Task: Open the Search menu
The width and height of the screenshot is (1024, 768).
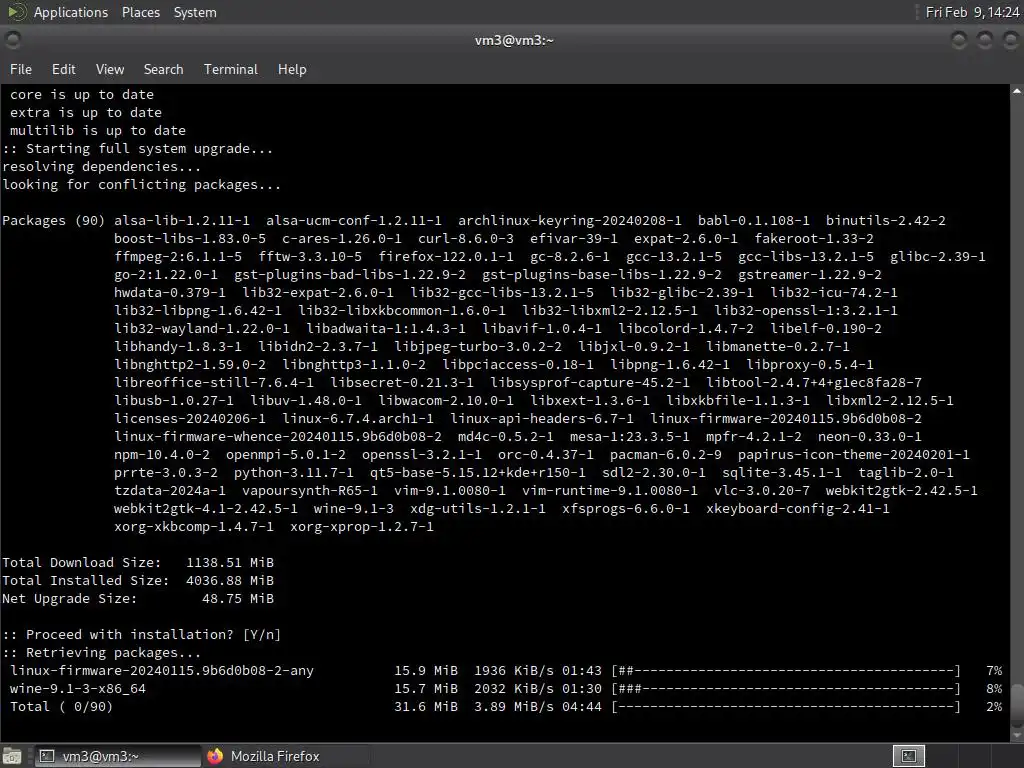Action: click(163, 69)
